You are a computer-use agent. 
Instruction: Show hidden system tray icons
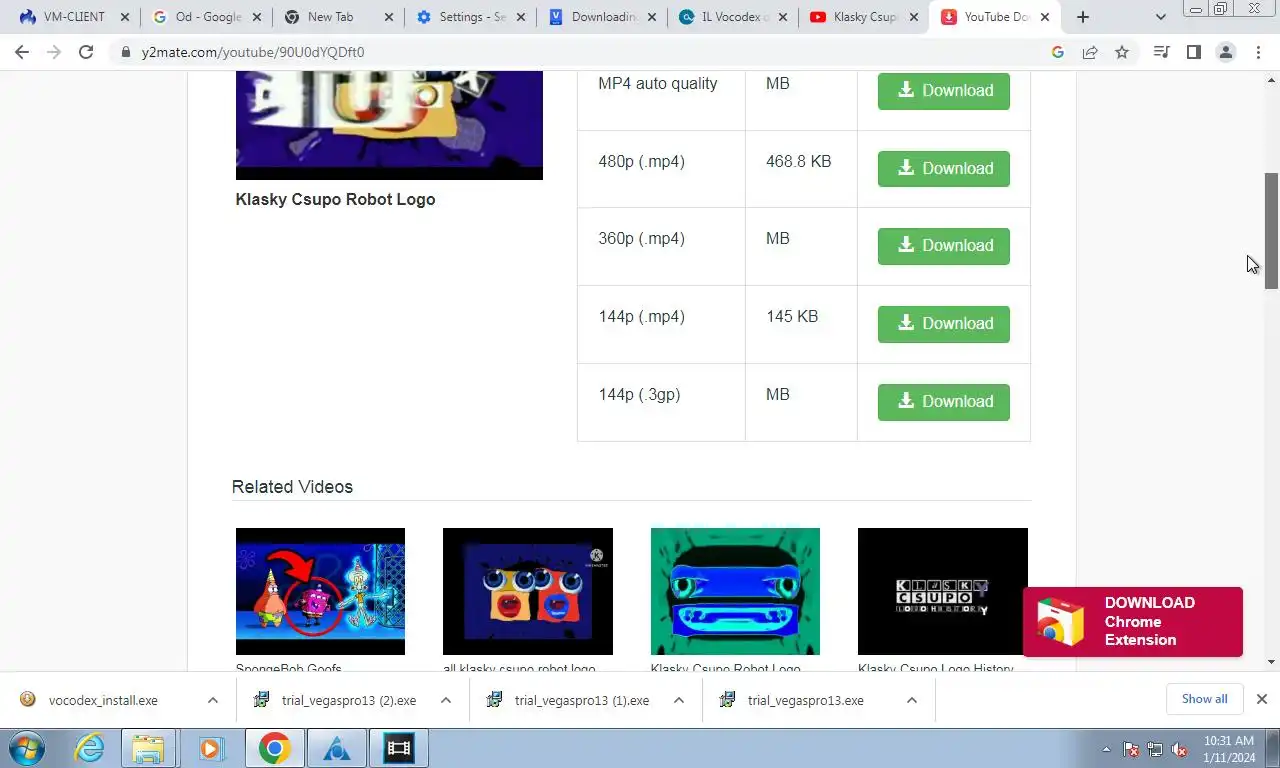click(1106, 749)
